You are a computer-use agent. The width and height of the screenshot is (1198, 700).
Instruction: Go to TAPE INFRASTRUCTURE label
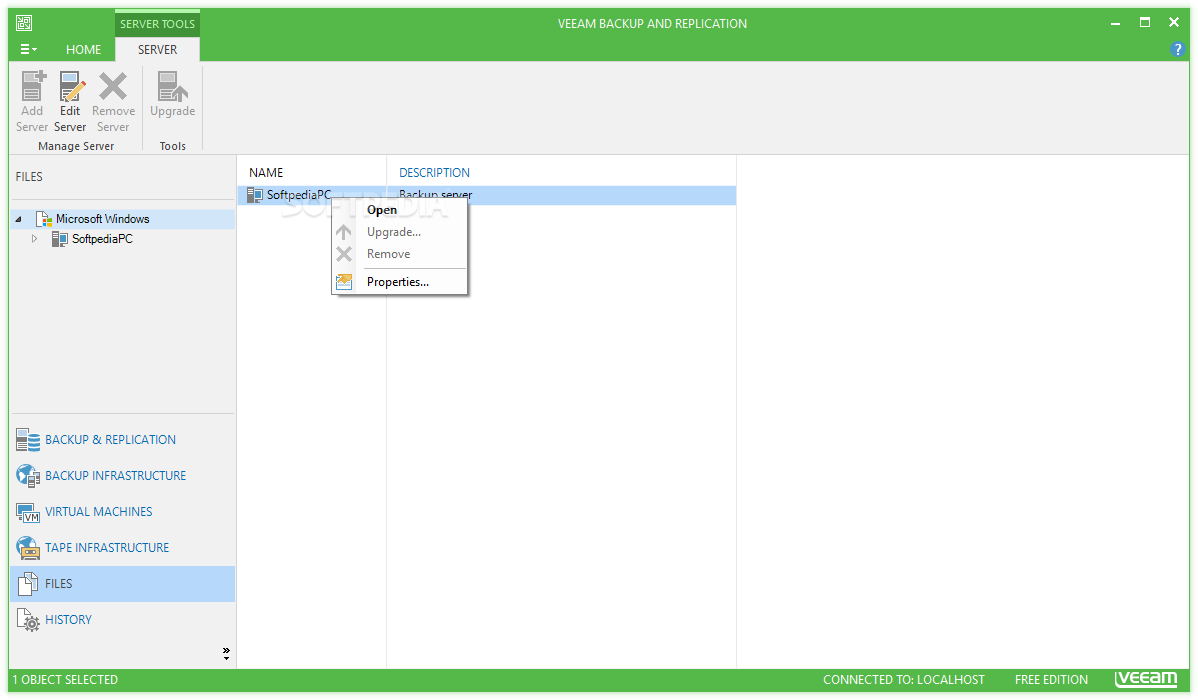[x=107, y=548]
